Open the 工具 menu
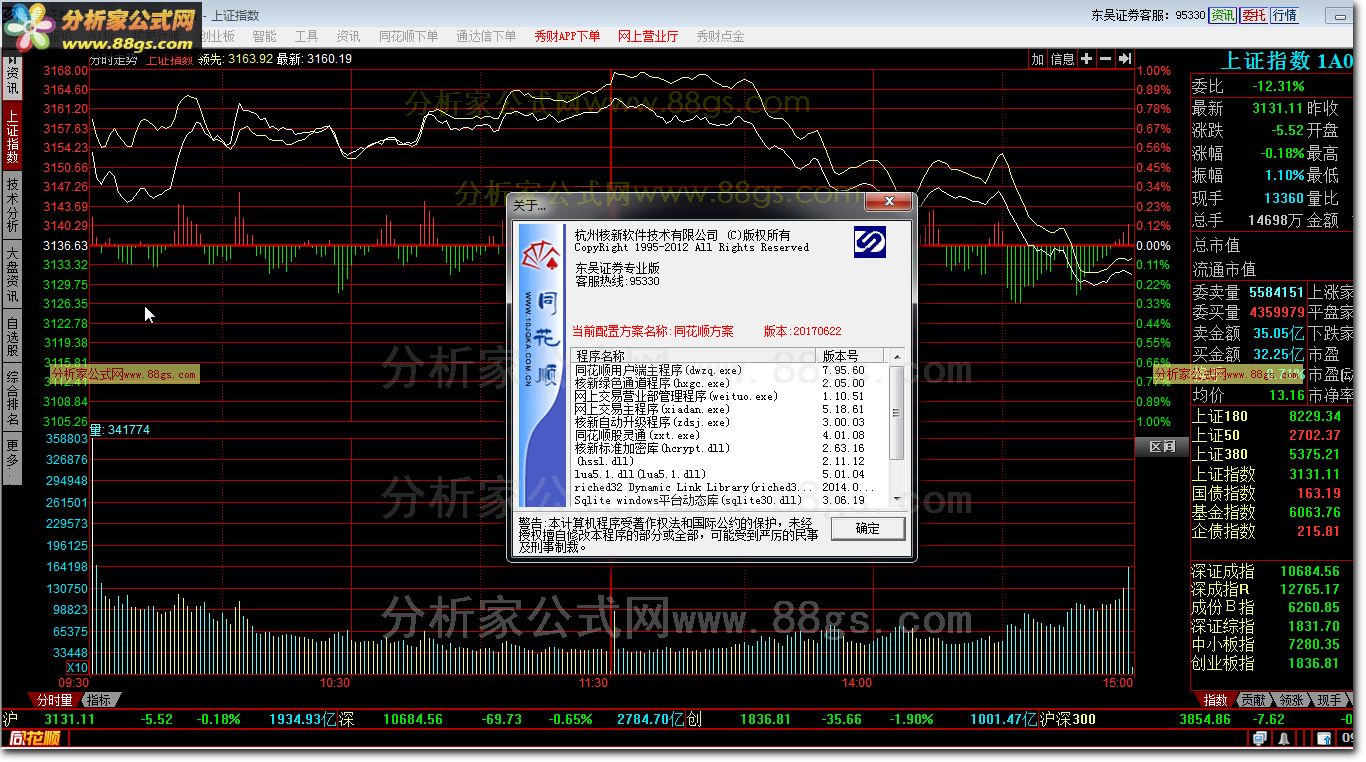This screenshot has width=1366, height=762. (x=306, y=36)
